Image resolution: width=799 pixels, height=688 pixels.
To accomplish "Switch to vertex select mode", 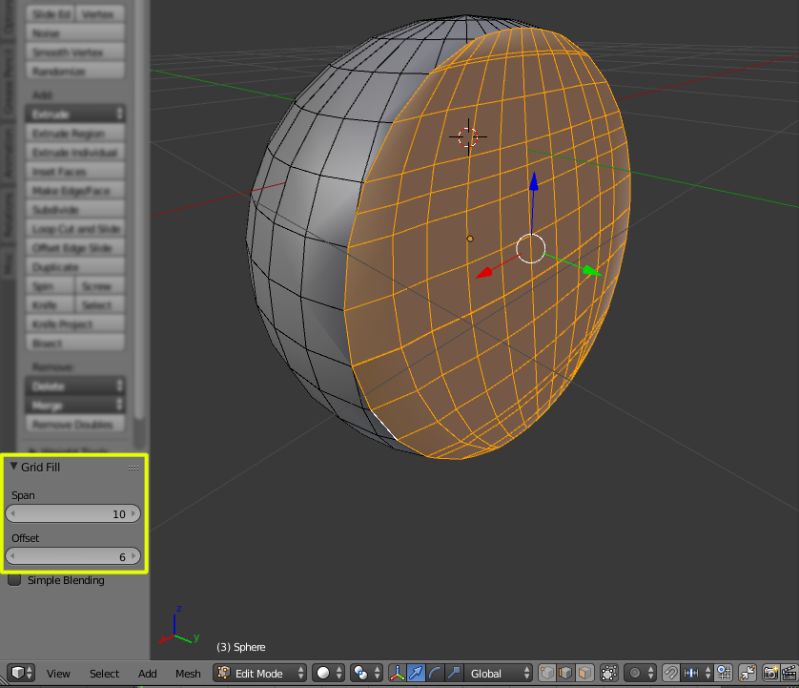I will pos(547,673).
